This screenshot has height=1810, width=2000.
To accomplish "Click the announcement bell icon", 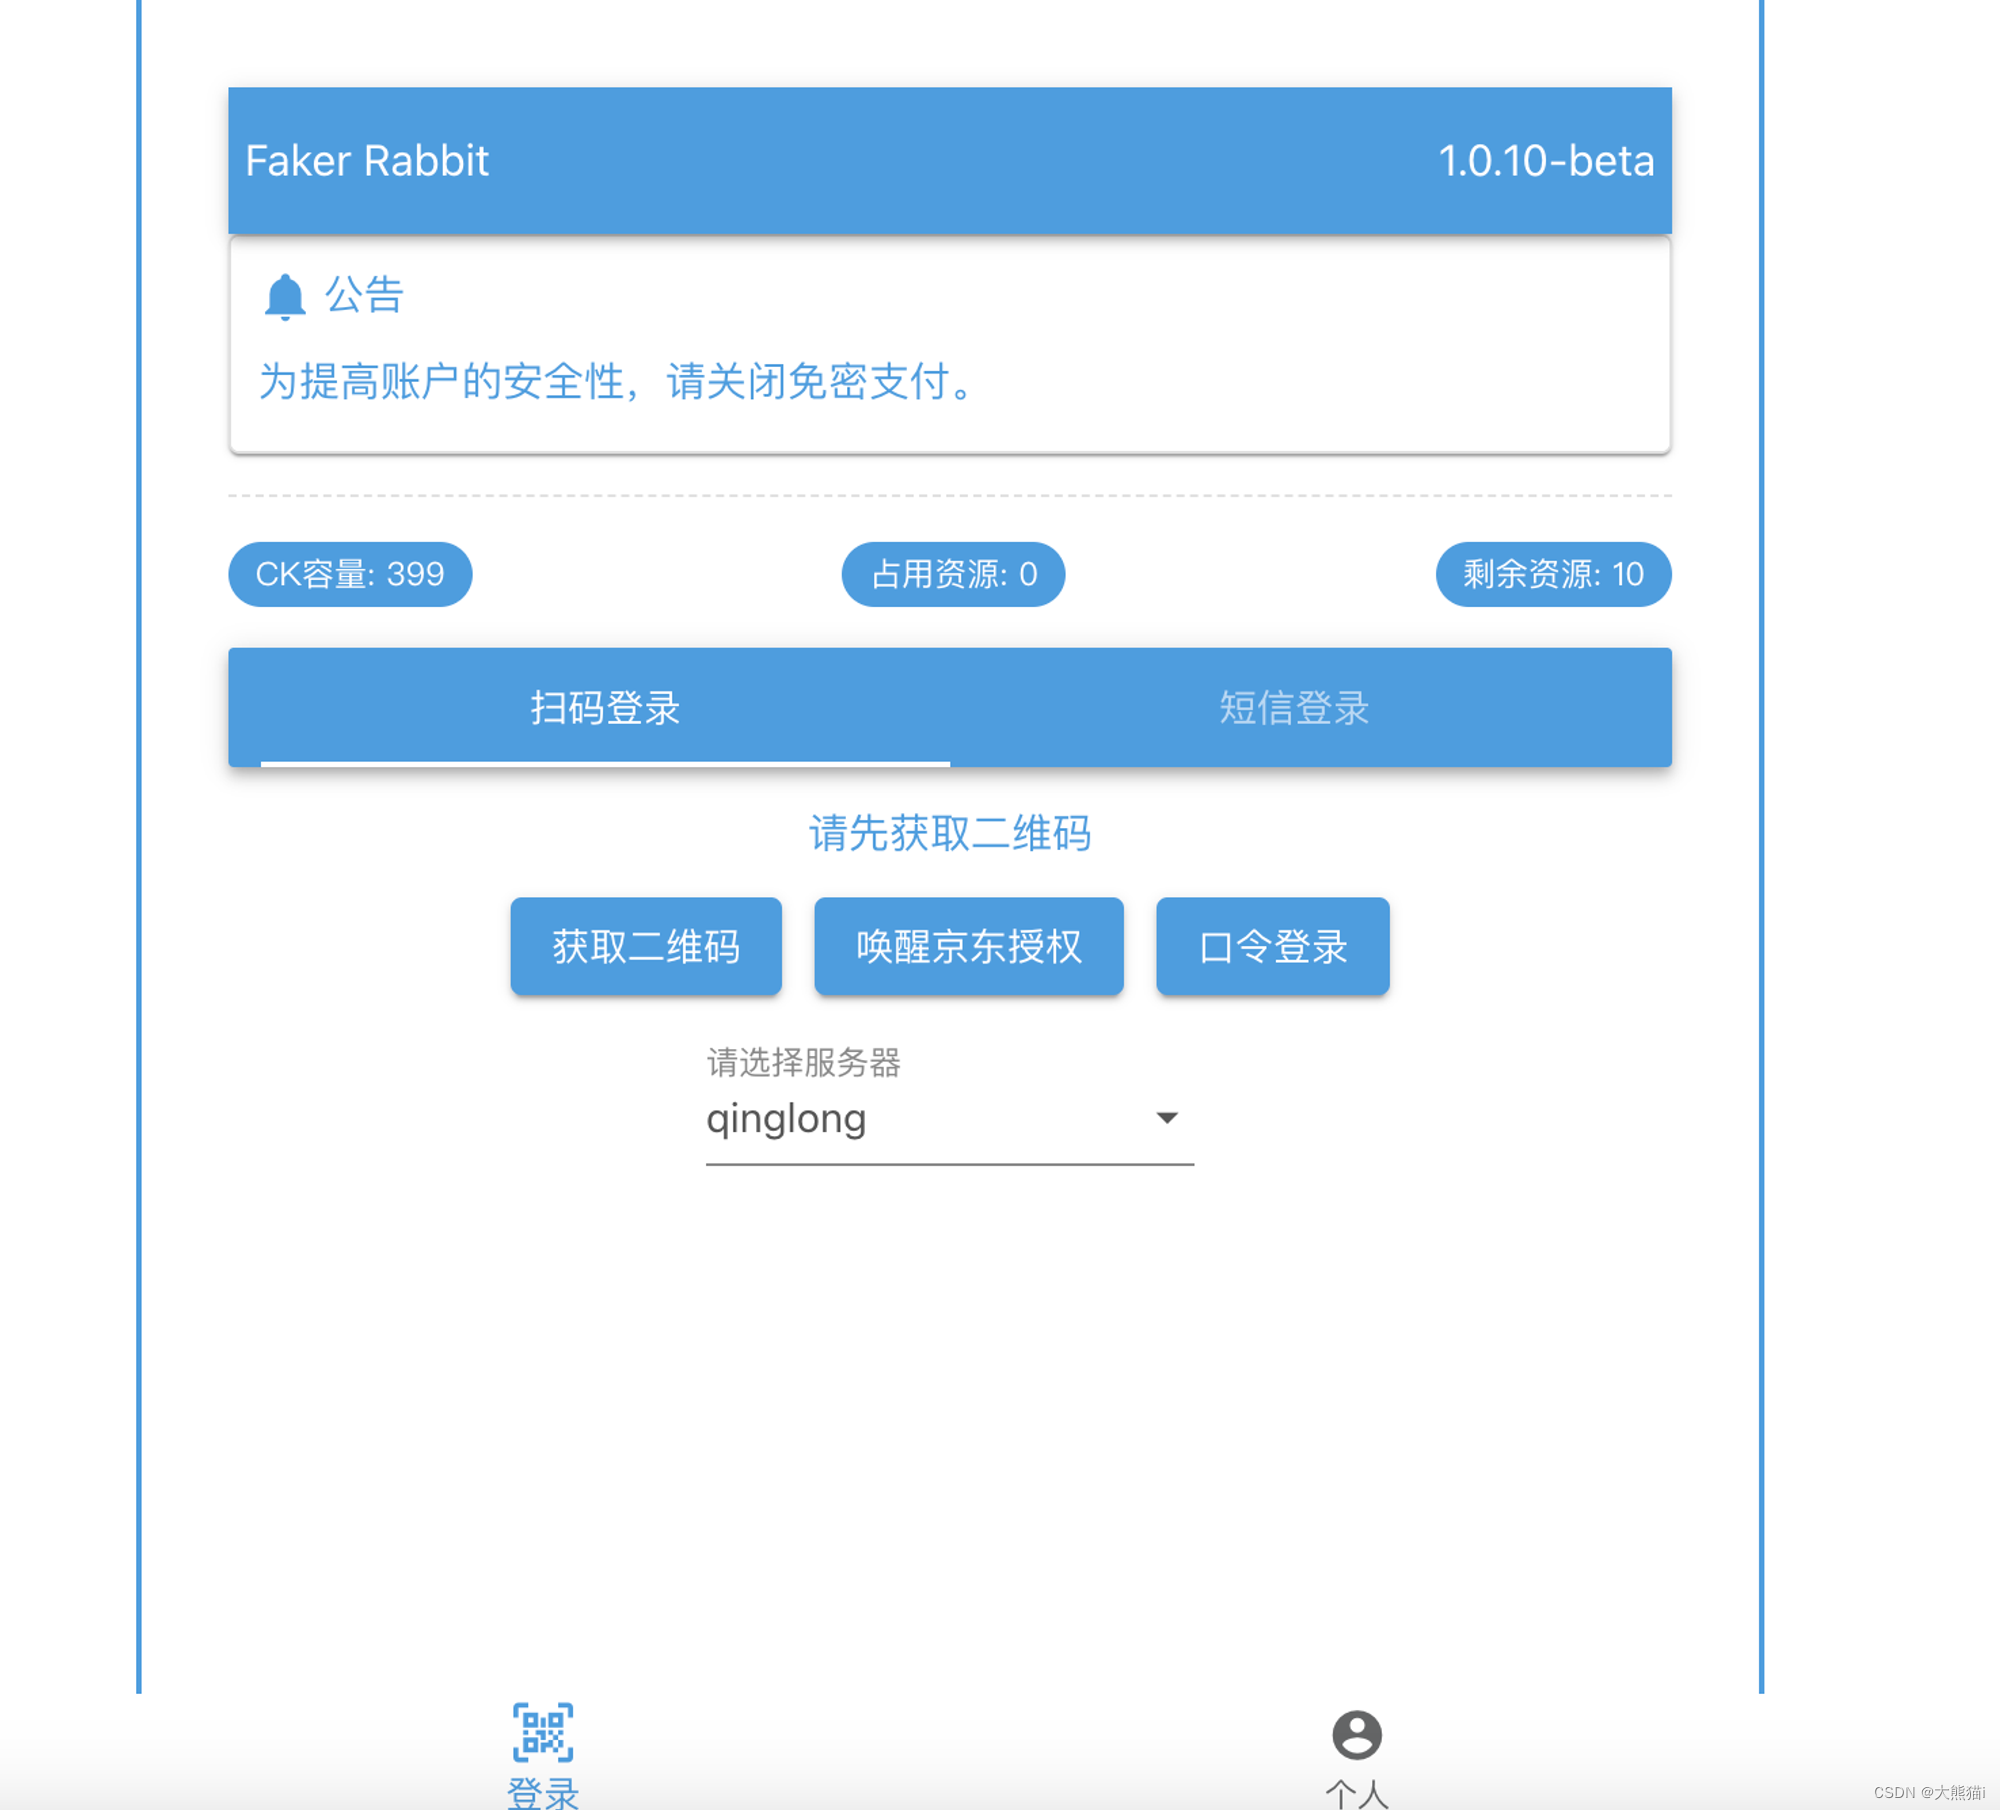I will 284,297.
